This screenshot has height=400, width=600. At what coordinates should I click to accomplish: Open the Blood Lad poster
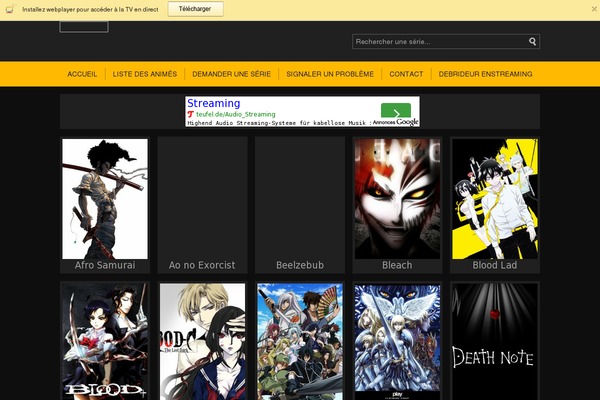pyautogui.click(x=495, y=199)
